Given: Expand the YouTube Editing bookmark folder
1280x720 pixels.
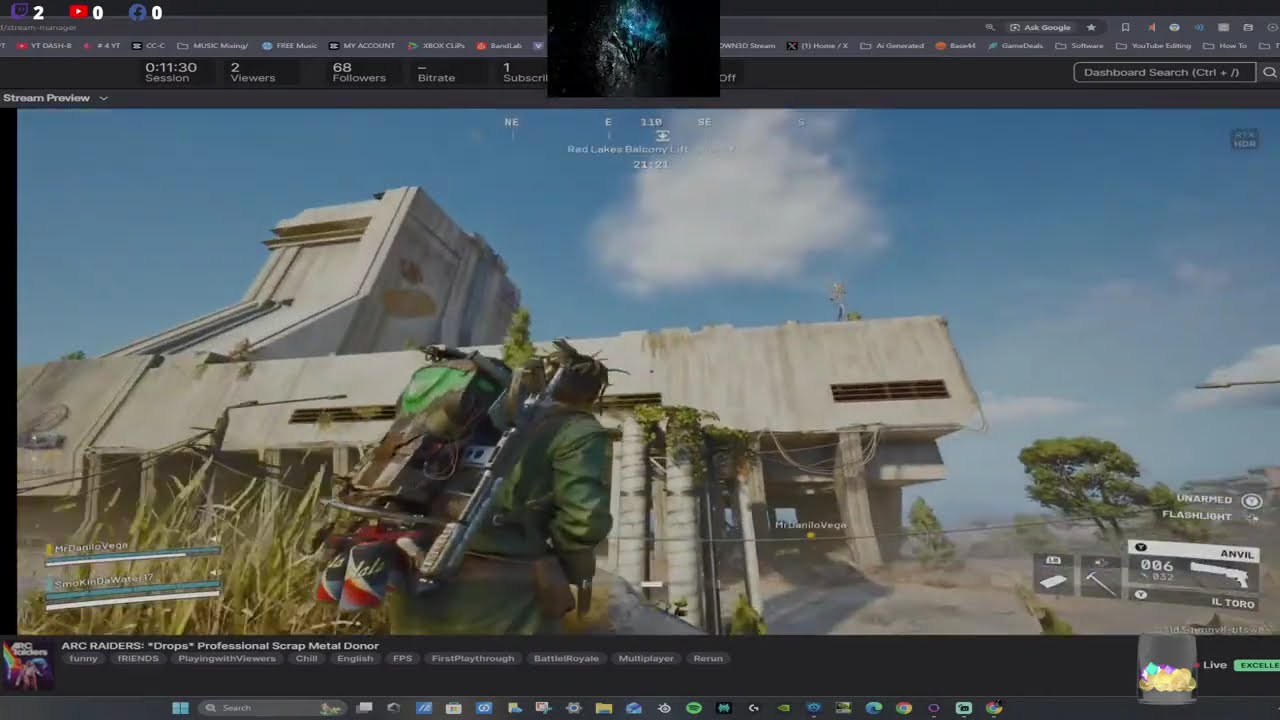Looking at the screenshot, I should (x=1154, y=46).
